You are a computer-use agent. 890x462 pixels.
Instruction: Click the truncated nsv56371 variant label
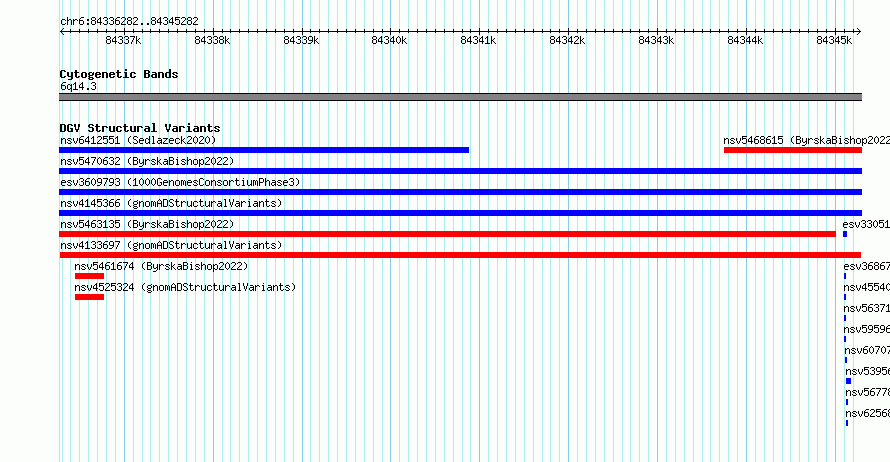(x=867, y=308)
